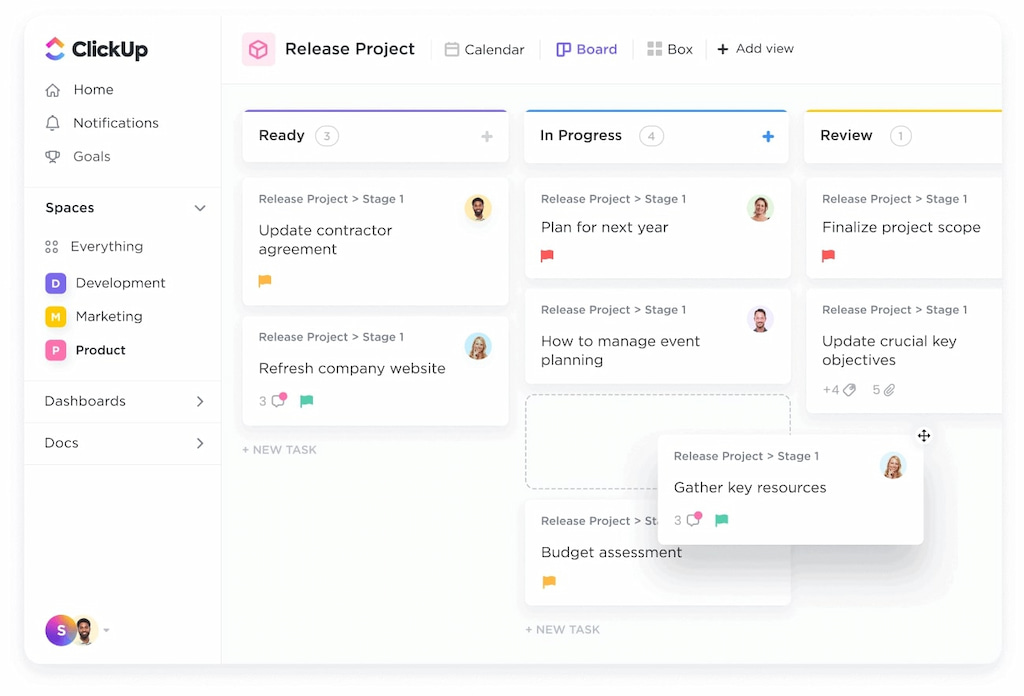Screen dimensions: 1024x696
Task: Click tag icon on Update crucial key objectives
Action: click(849, 390)
